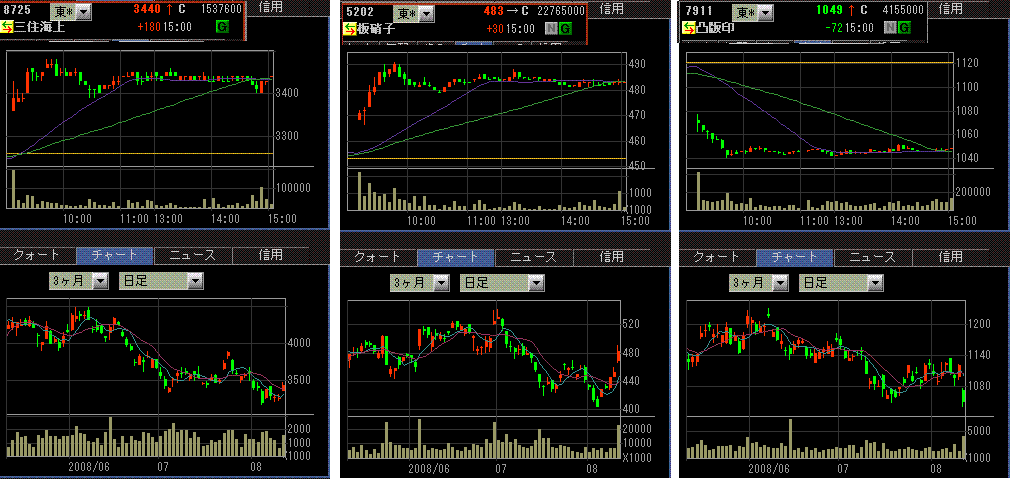This screenshot has height=479, width=1011.
Task: Open the 3ヶ月 period dropdown in middle panel
Action: point(419,282)
